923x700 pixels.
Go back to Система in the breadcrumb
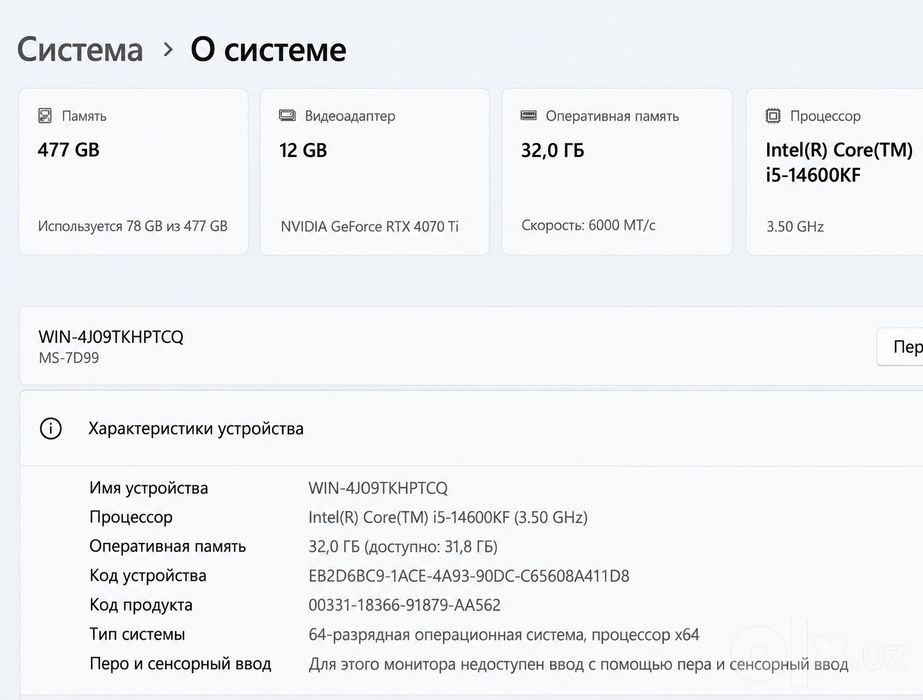(x=80, y=49)
